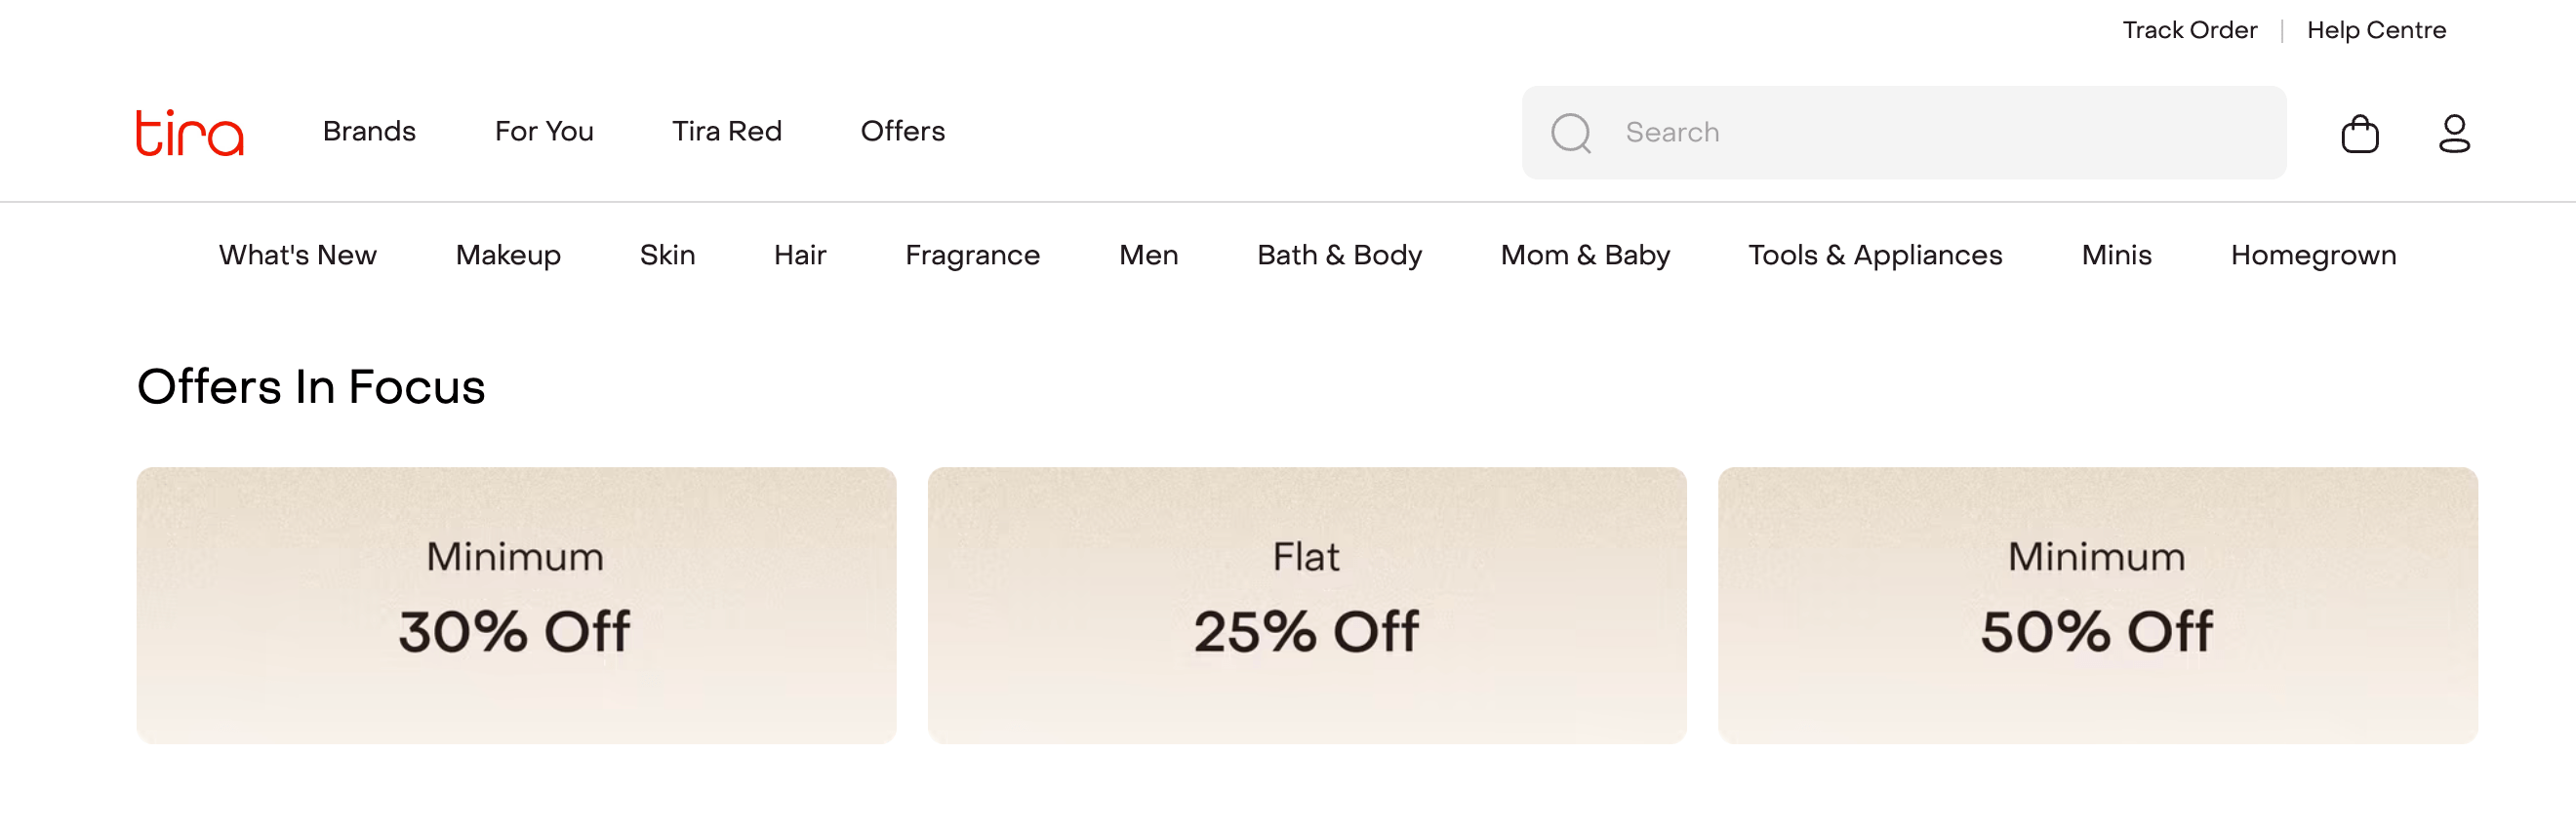
Task: Follow the Track Order link
Action: (2189, 30)
